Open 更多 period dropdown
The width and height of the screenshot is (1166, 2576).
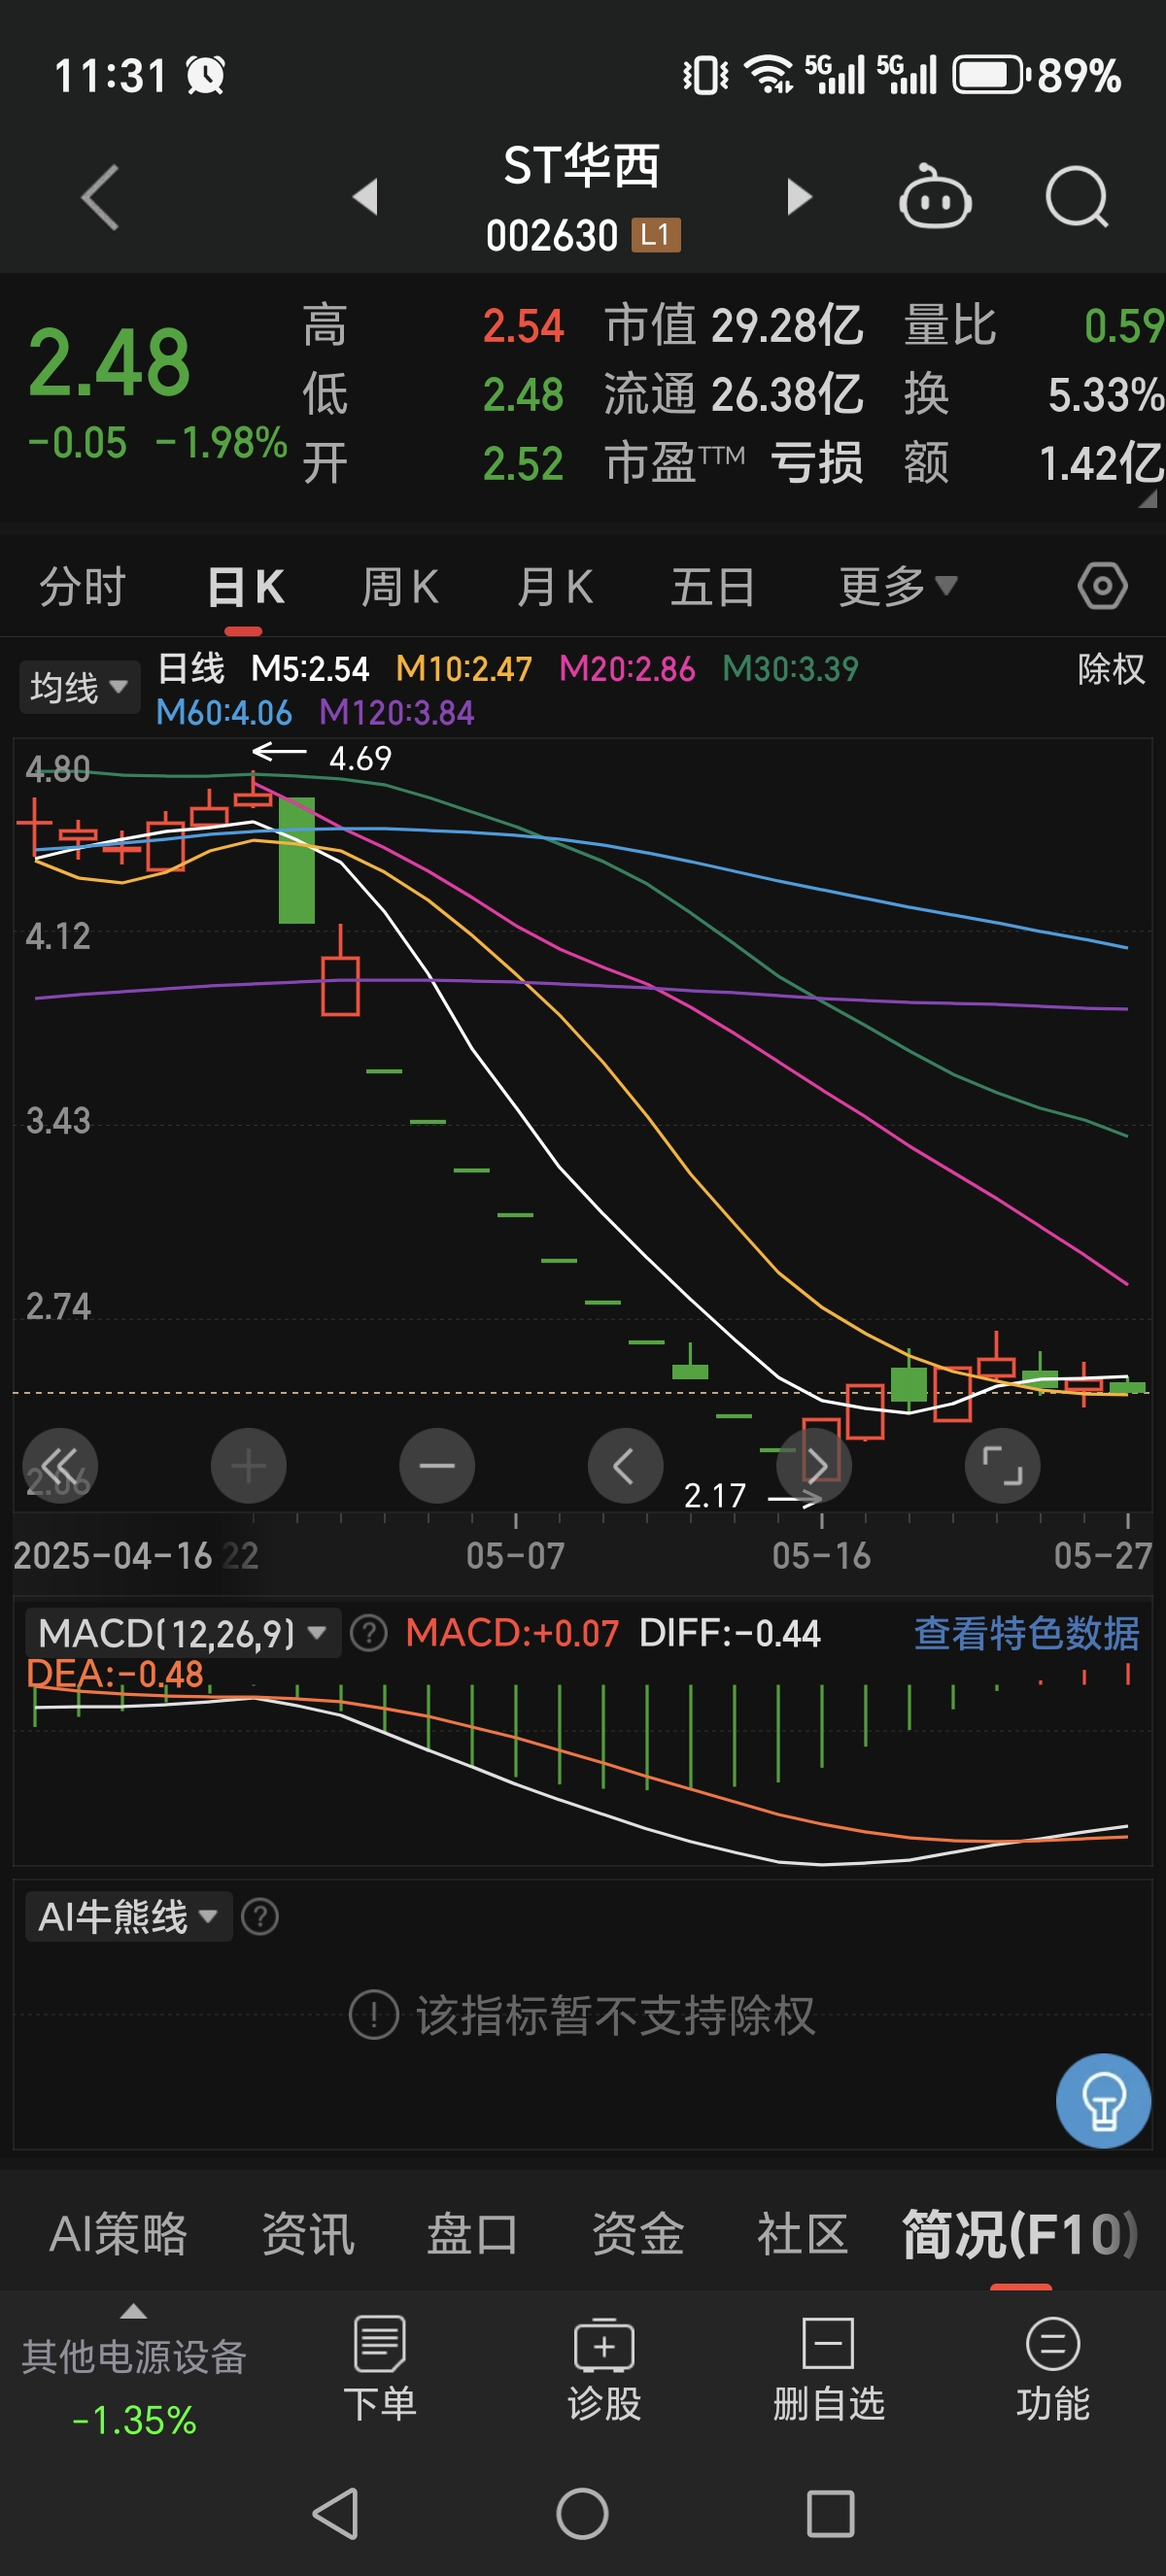click(x=897, y=586)
